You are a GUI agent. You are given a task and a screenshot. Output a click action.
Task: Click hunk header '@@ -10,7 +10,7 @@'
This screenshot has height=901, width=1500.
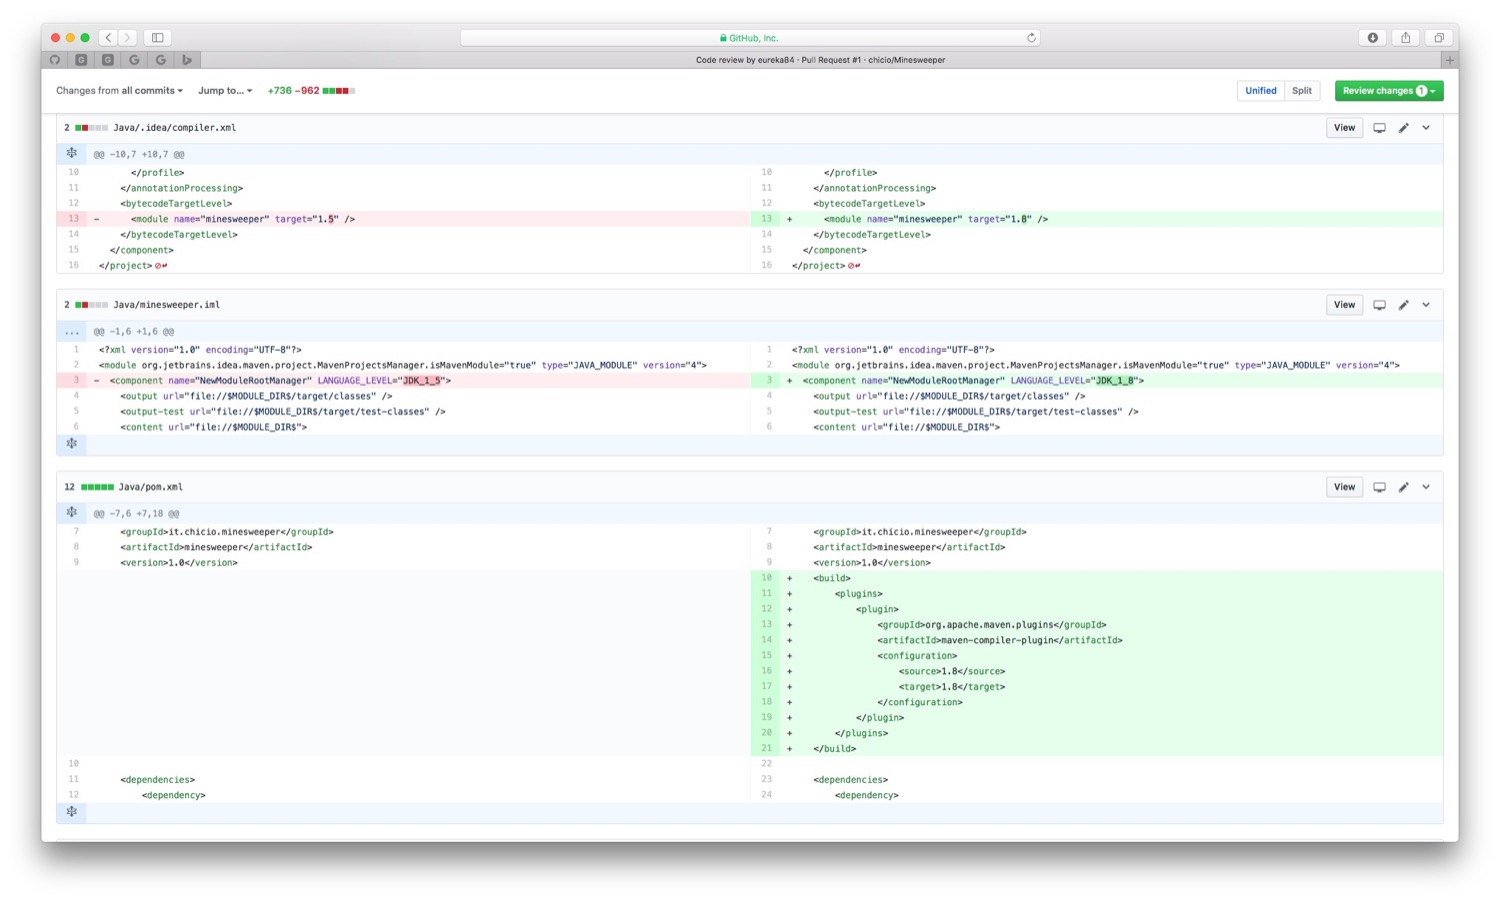click(x=139, y=155)
